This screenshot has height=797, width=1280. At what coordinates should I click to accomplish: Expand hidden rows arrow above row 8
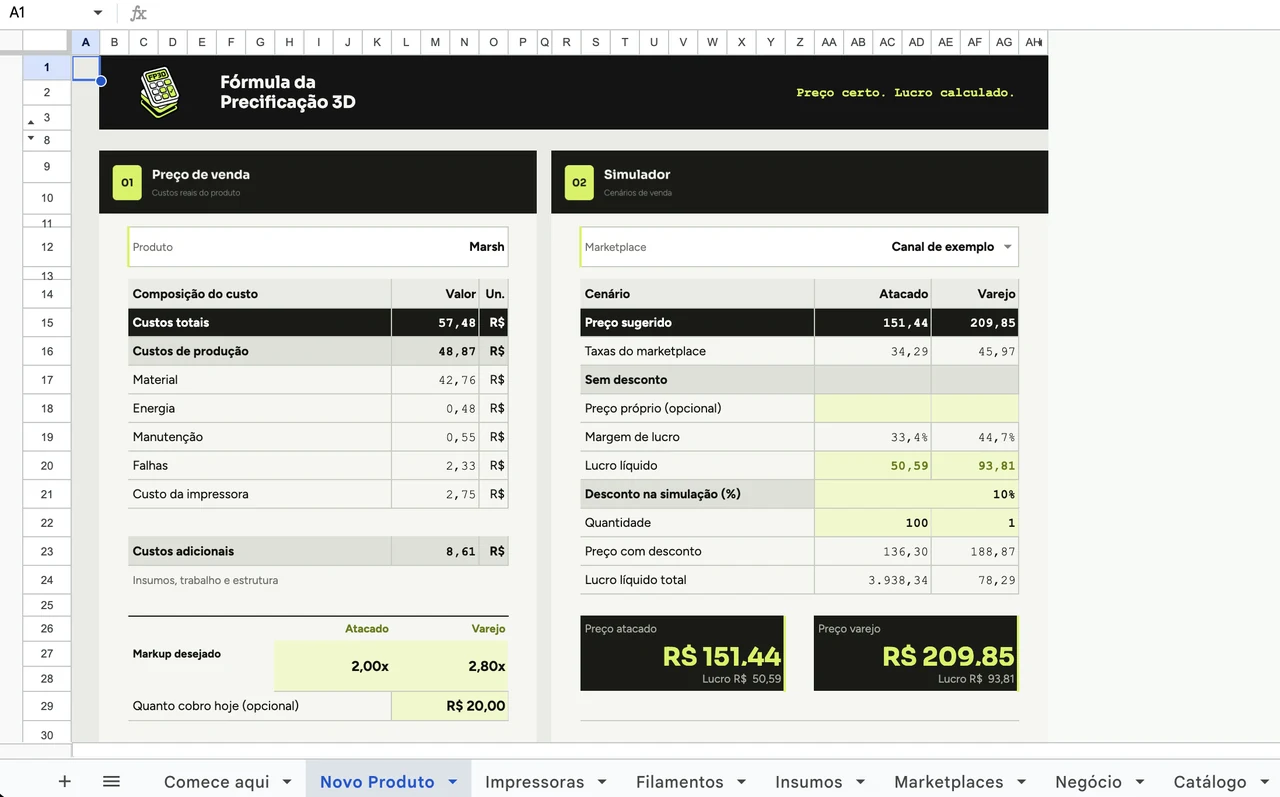[31, 138]
